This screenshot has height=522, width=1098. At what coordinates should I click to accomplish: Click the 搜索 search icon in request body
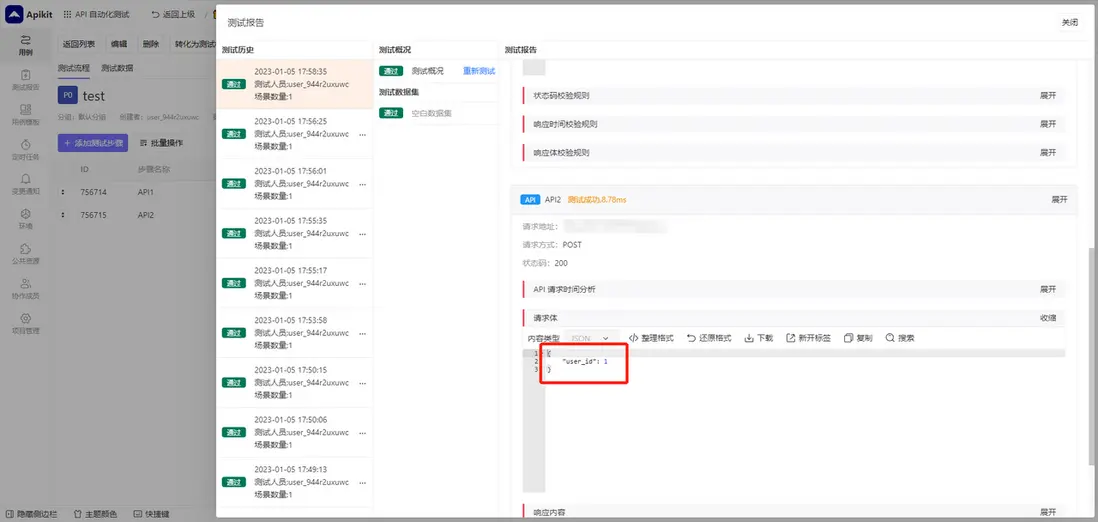click(890, 338)
